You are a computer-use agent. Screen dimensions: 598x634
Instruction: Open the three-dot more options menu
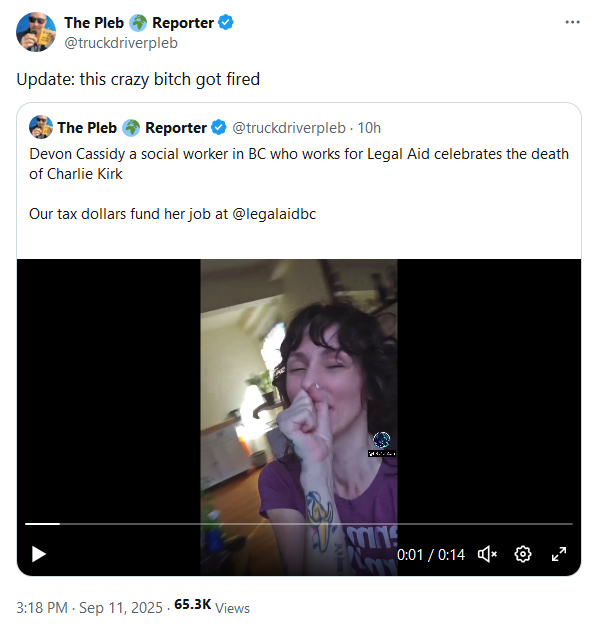pos(572,22)
